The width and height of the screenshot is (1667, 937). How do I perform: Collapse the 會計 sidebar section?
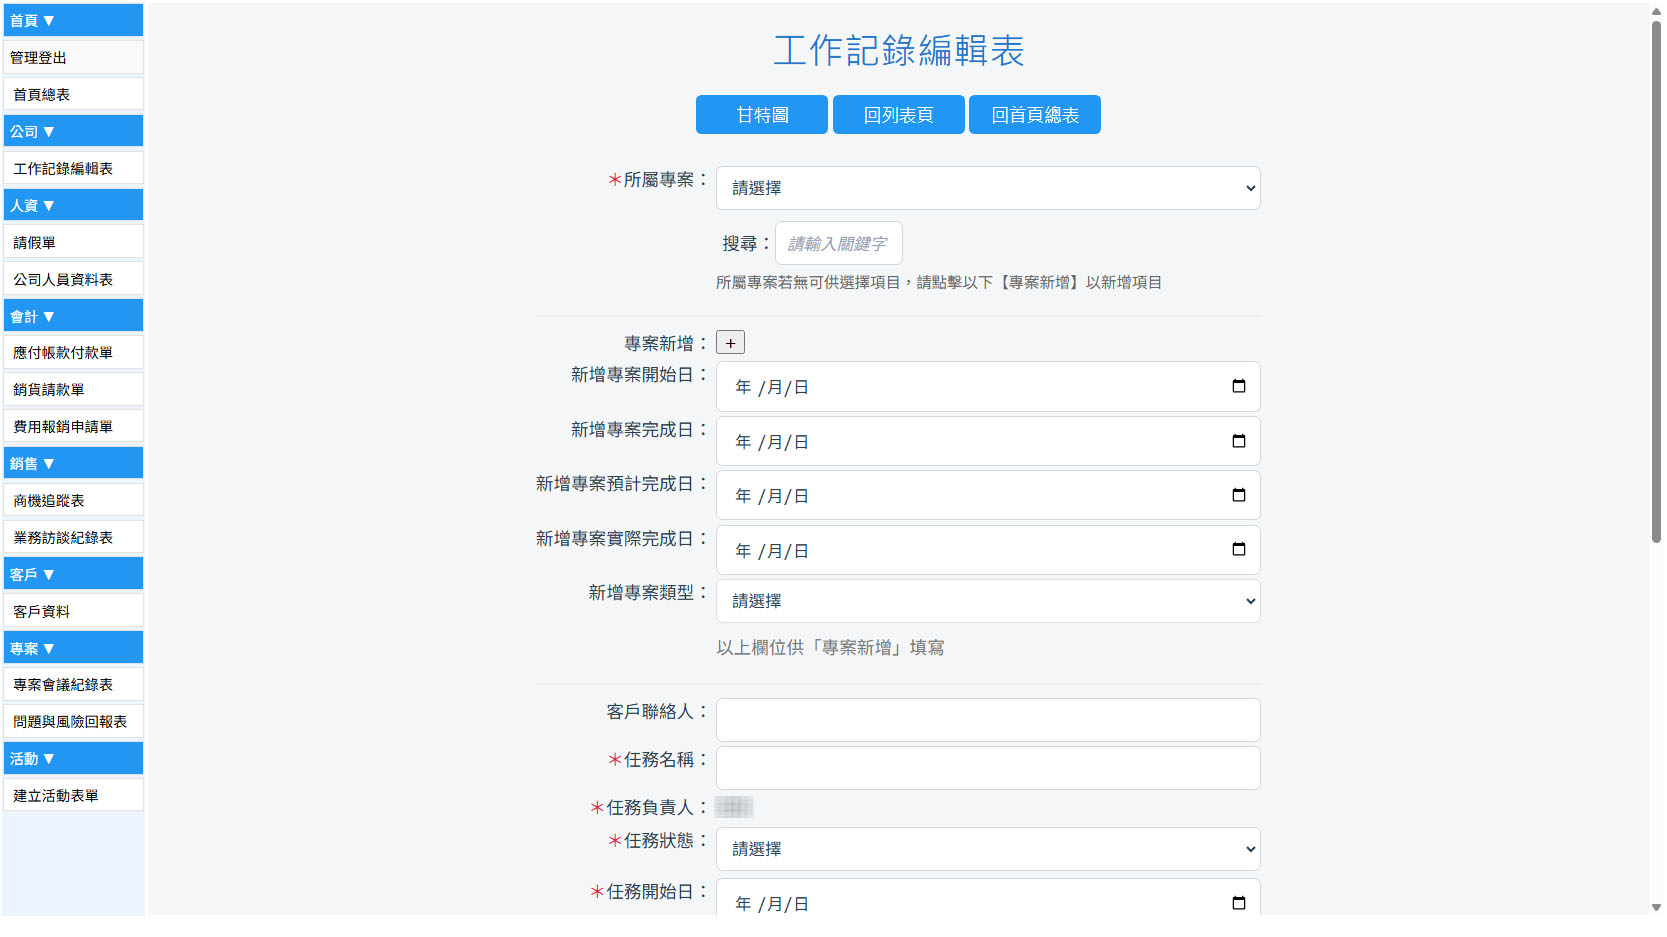point(73,316)
